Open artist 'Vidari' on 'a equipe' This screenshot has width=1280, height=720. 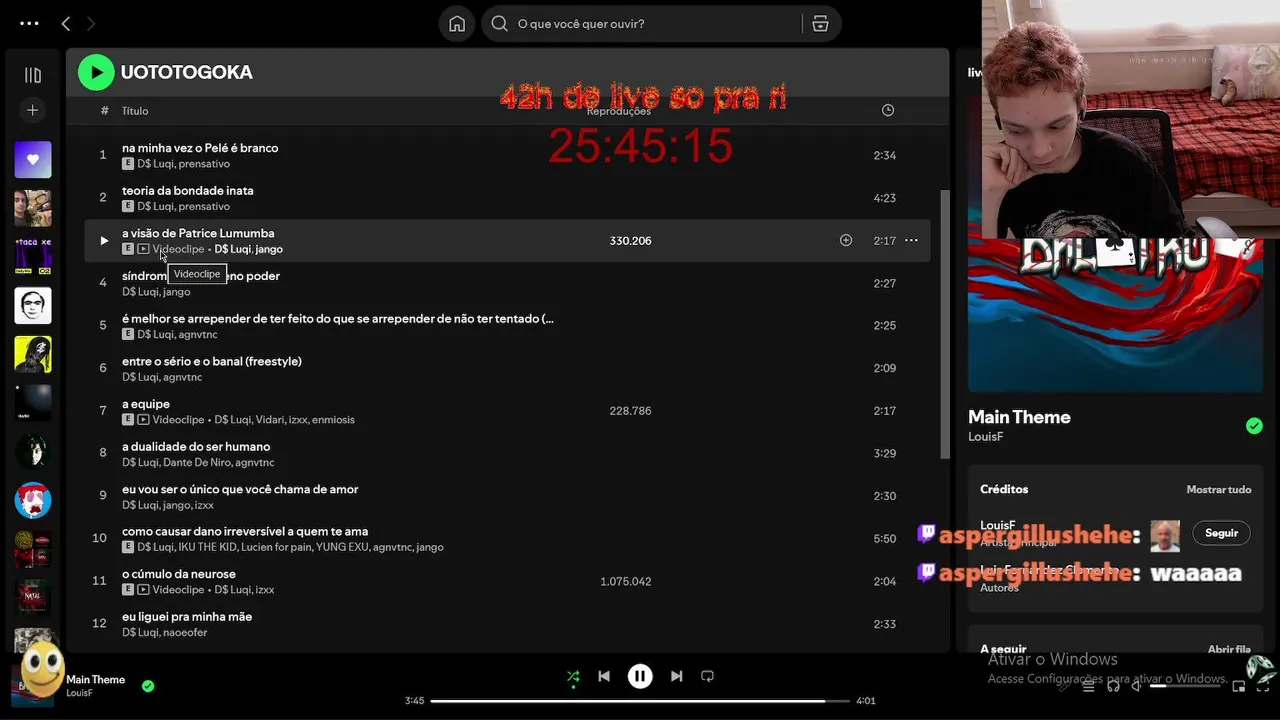point(269,420)
